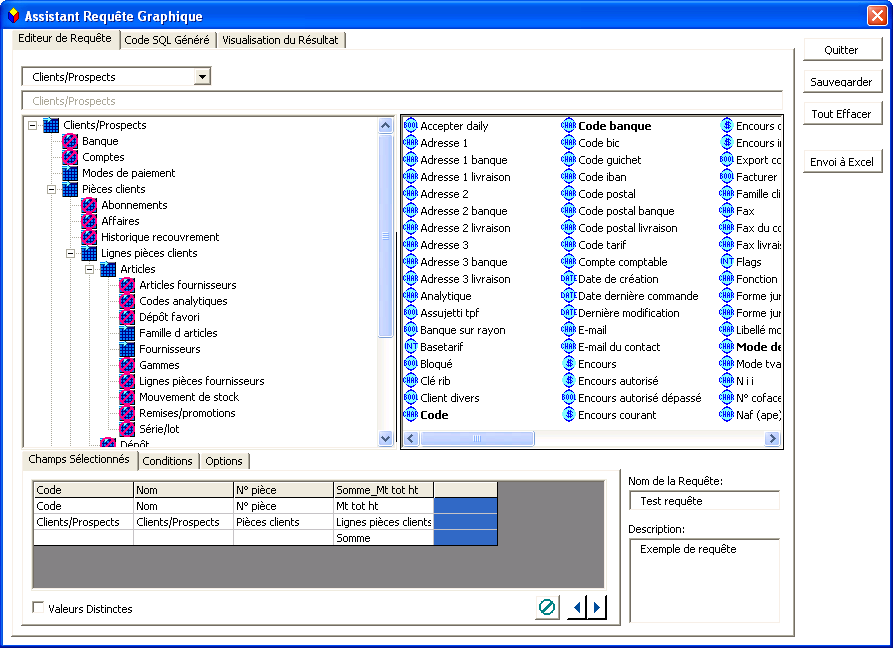Select the Banque table icon in tree
The width and height of the screenshot is (893, 648).
click(70, 141)
